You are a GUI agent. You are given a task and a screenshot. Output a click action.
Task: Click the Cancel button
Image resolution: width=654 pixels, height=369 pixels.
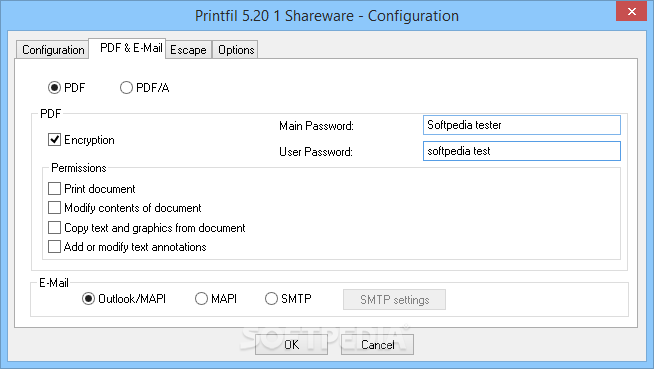[377, 344]
